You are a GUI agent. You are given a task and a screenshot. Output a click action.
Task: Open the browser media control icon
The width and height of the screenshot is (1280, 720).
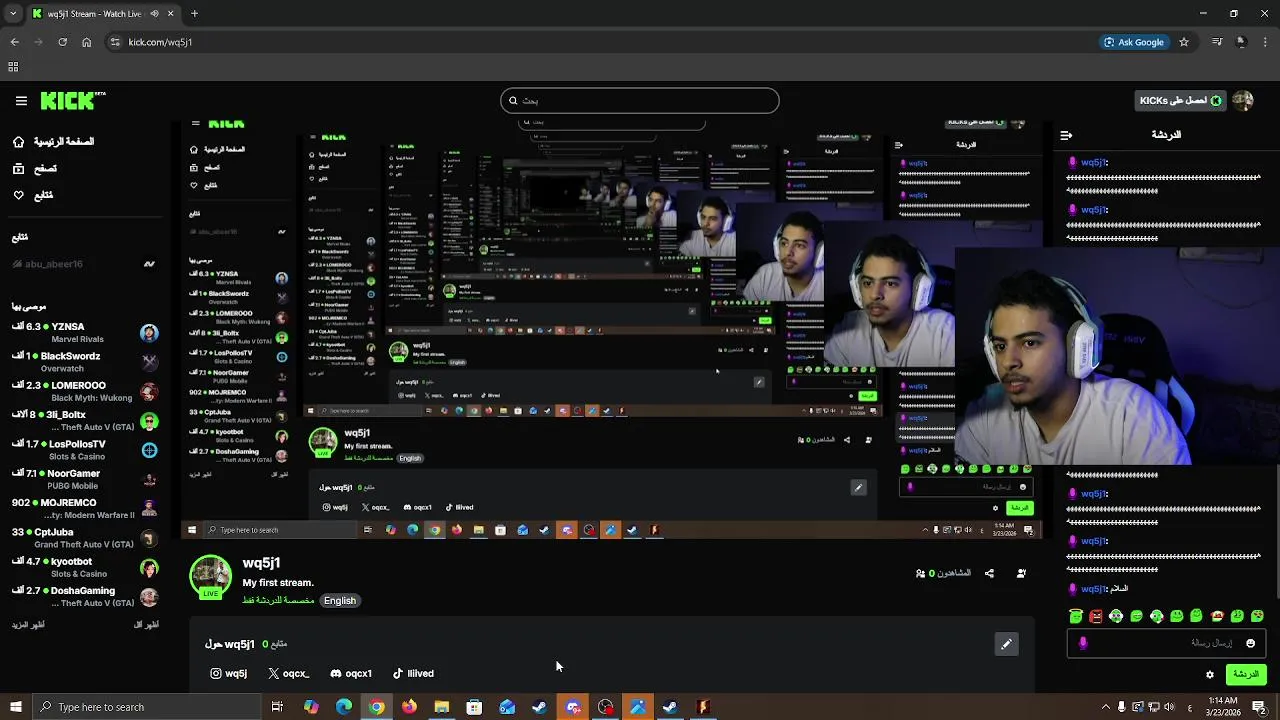click(1217, 42)
